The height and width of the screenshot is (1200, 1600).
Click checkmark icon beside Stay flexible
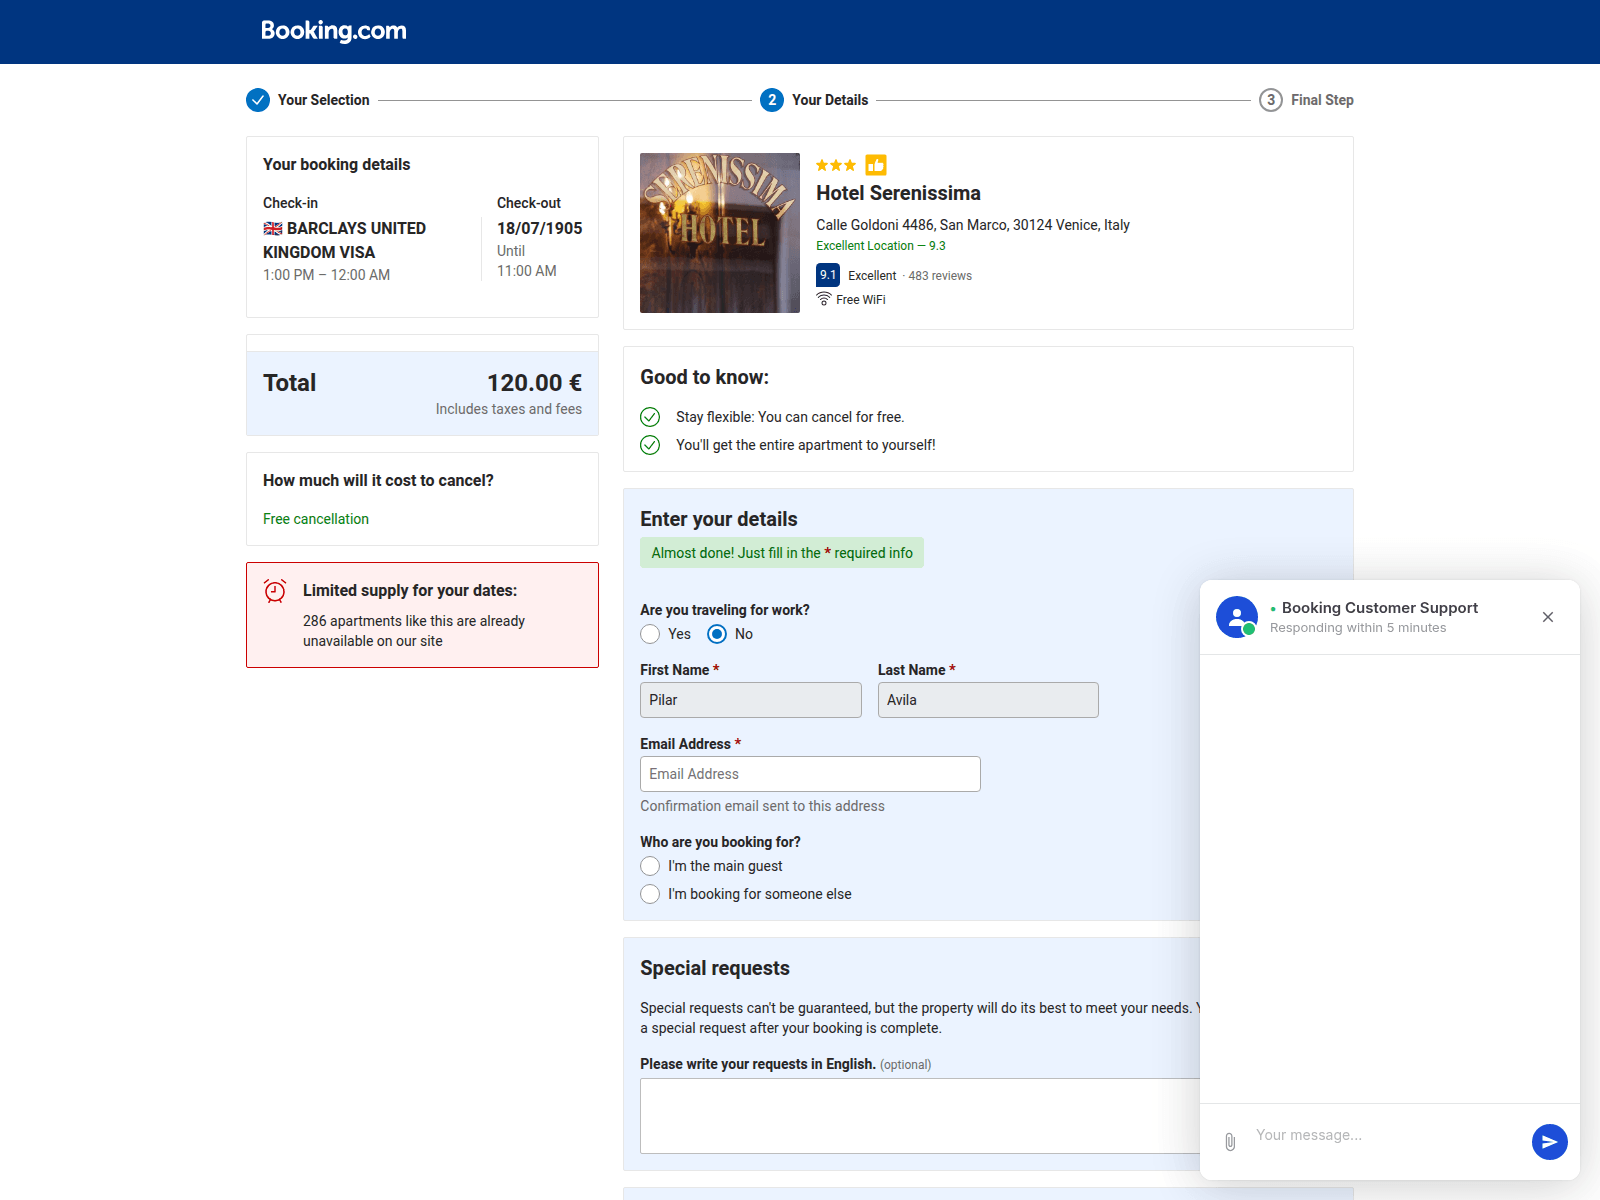650,417
